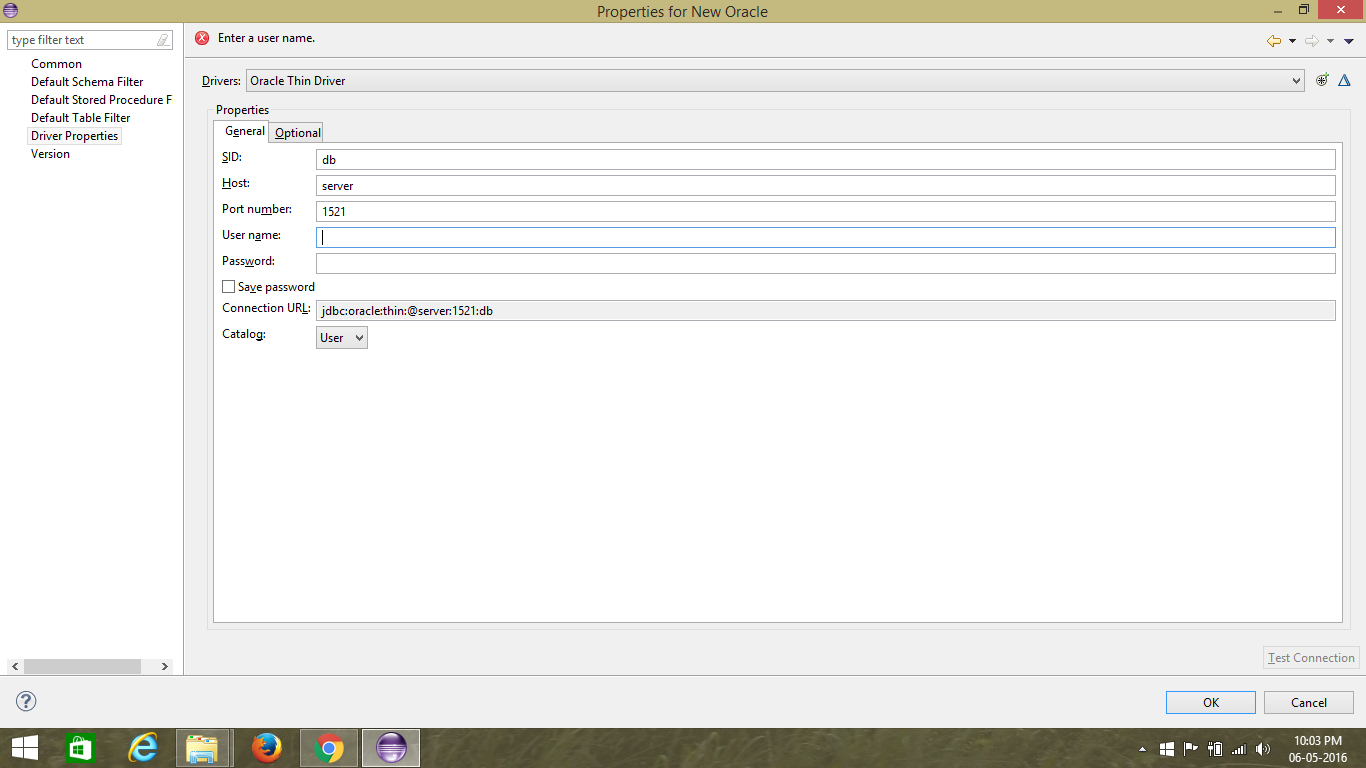1366x768 pixels.
Task: Click the volume speaker tray icon
Action: click(x=1263, y=748)
